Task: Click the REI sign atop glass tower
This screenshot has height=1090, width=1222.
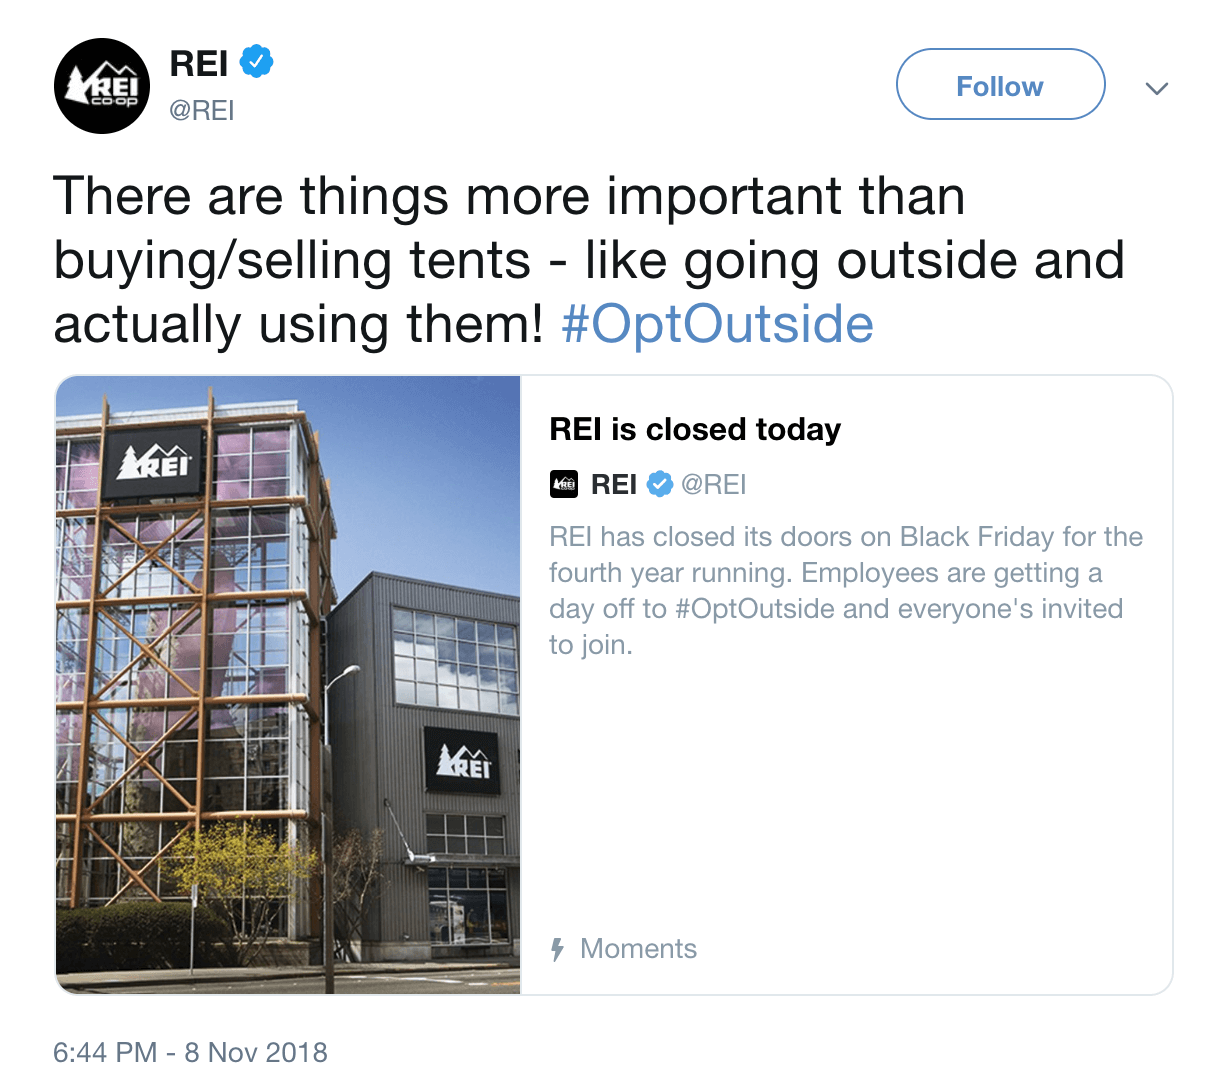Action: coord(154,465)
